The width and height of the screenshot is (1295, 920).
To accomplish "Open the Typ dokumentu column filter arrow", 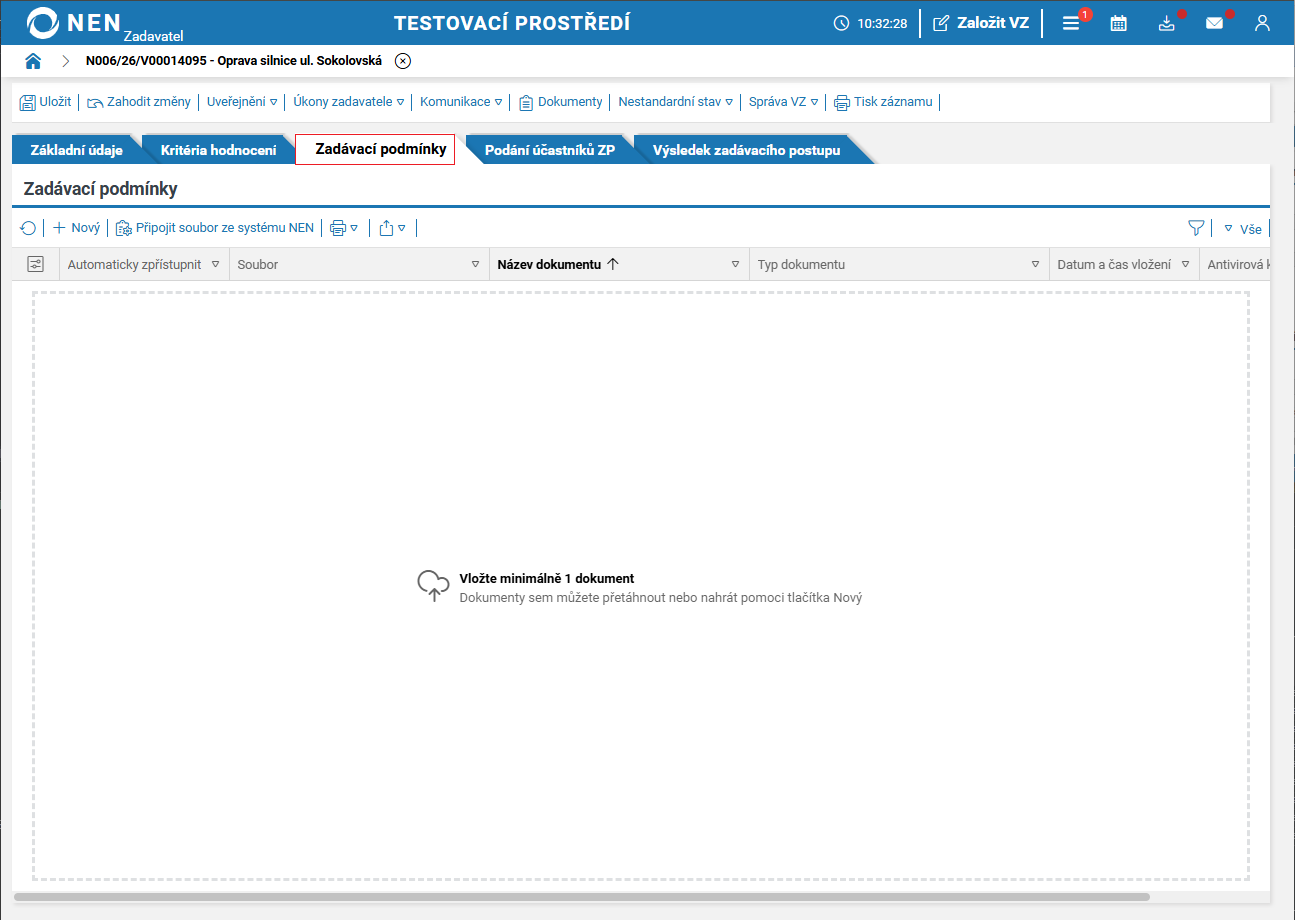I will click(1035, 265).
